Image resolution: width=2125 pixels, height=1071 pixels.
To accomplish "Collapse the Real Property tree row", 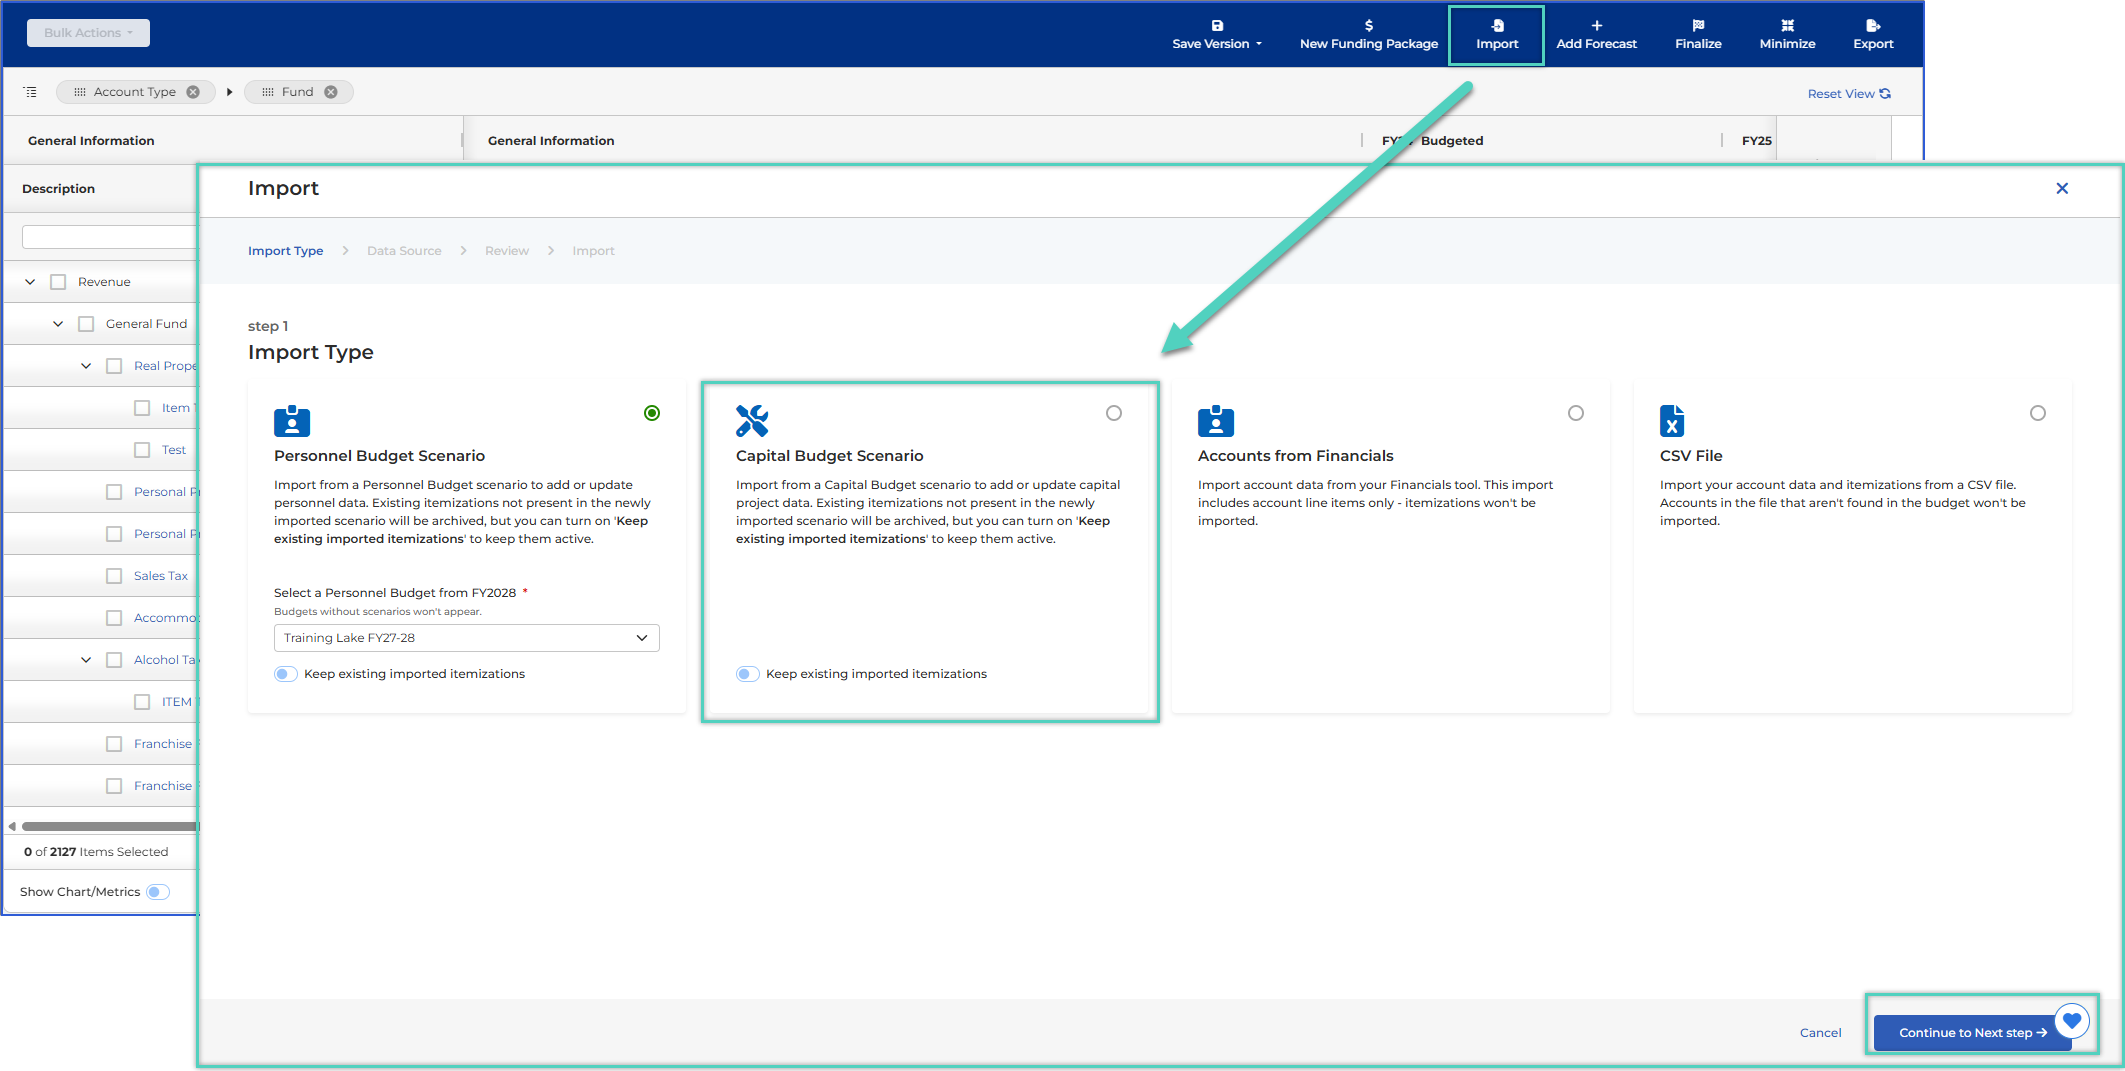I will [86, 366].
